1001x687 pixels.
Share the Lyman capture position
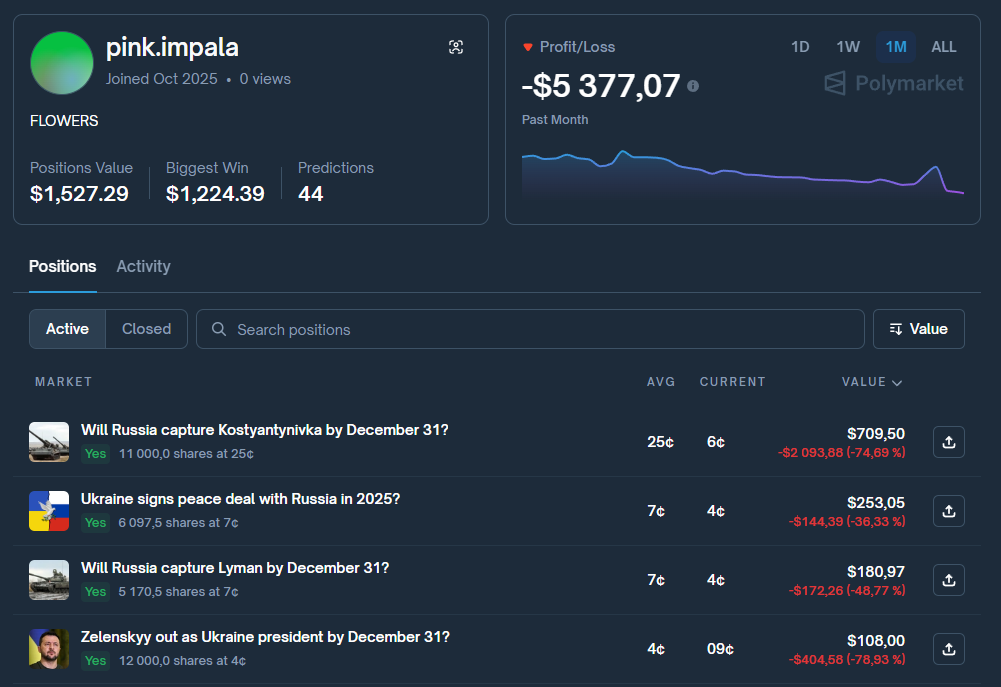coord(949,580)
